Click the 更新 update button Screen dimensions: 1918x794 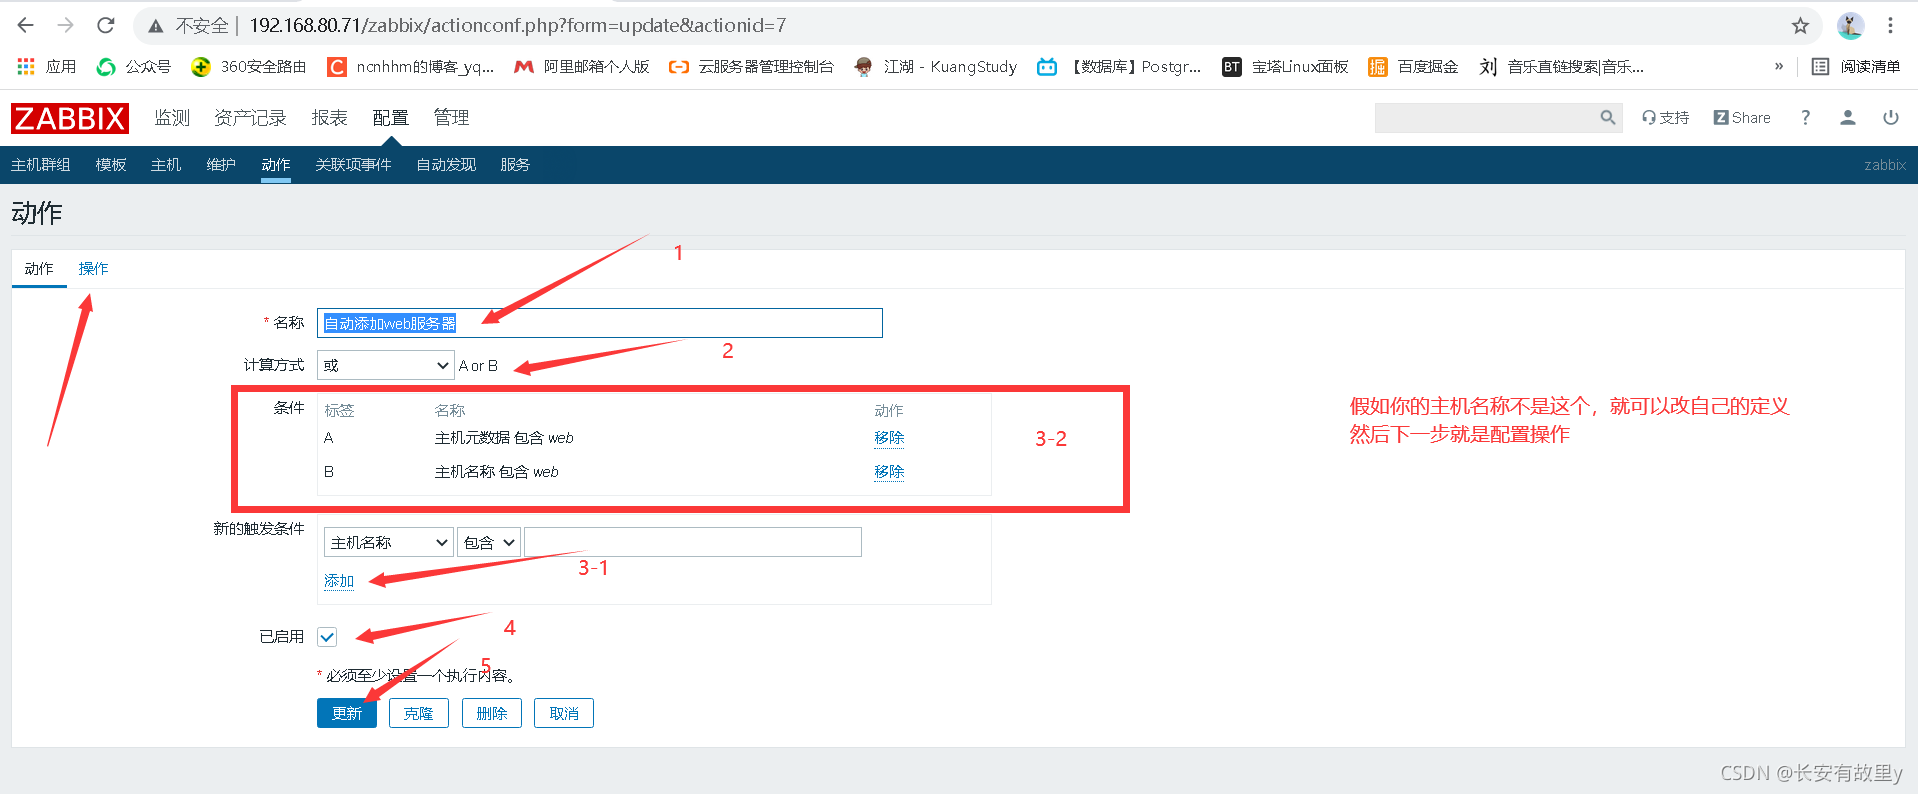point(347,713)
